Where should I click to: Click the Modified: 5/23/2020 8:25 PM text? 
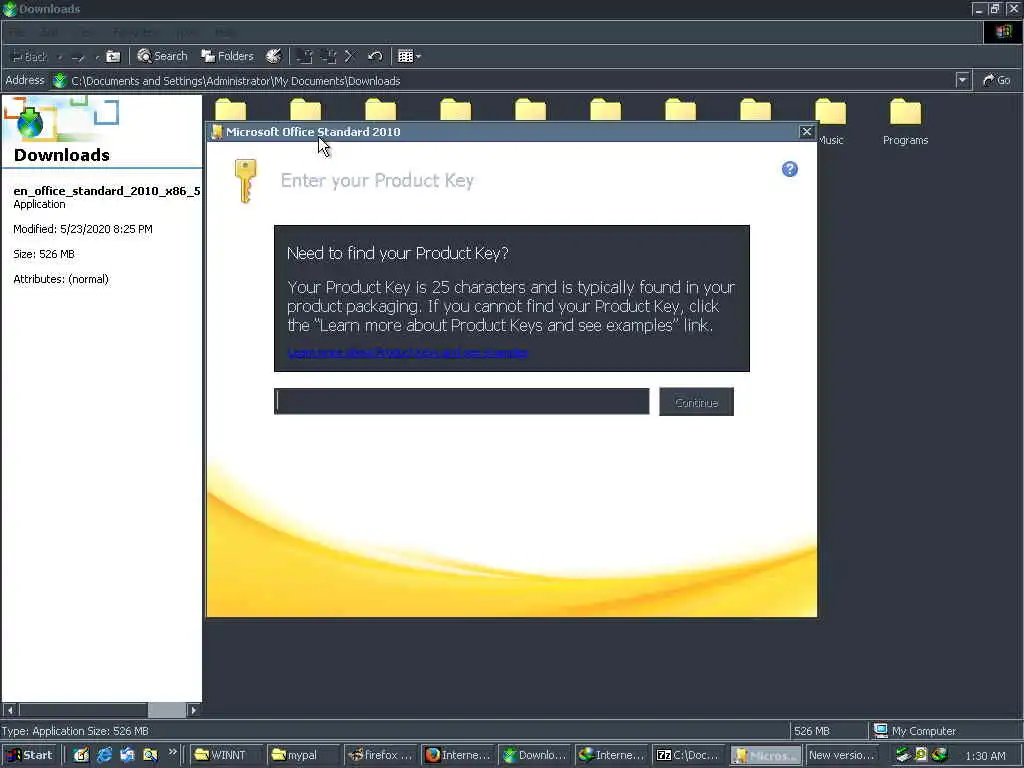(83, 229)
